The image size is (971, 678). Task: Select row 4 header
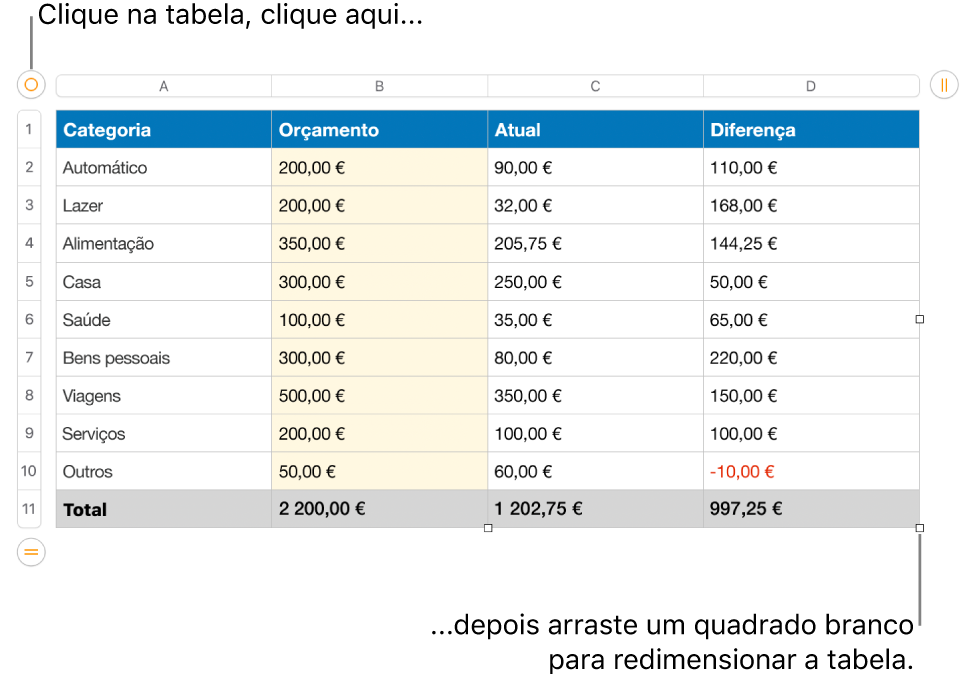tap(29, 243)
